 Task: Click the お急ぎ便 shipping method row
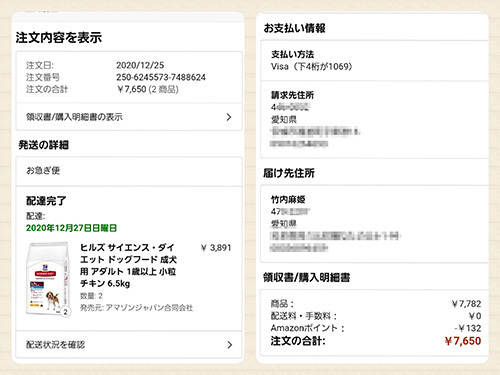coord(129,171)
